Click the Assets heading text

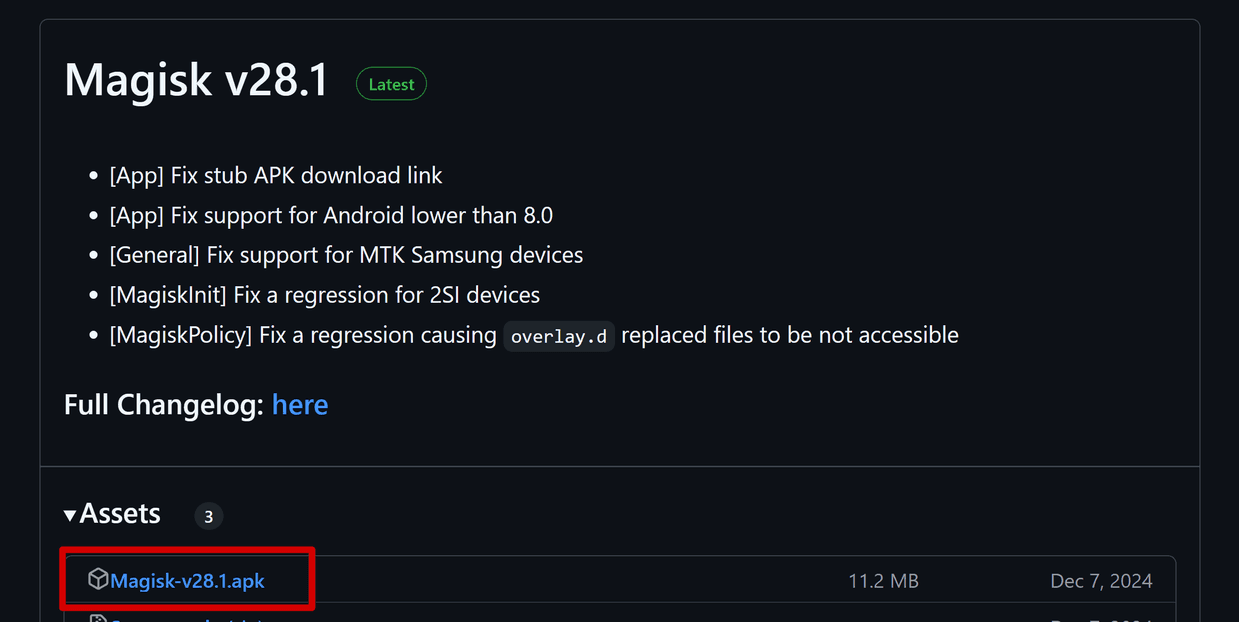120,514
